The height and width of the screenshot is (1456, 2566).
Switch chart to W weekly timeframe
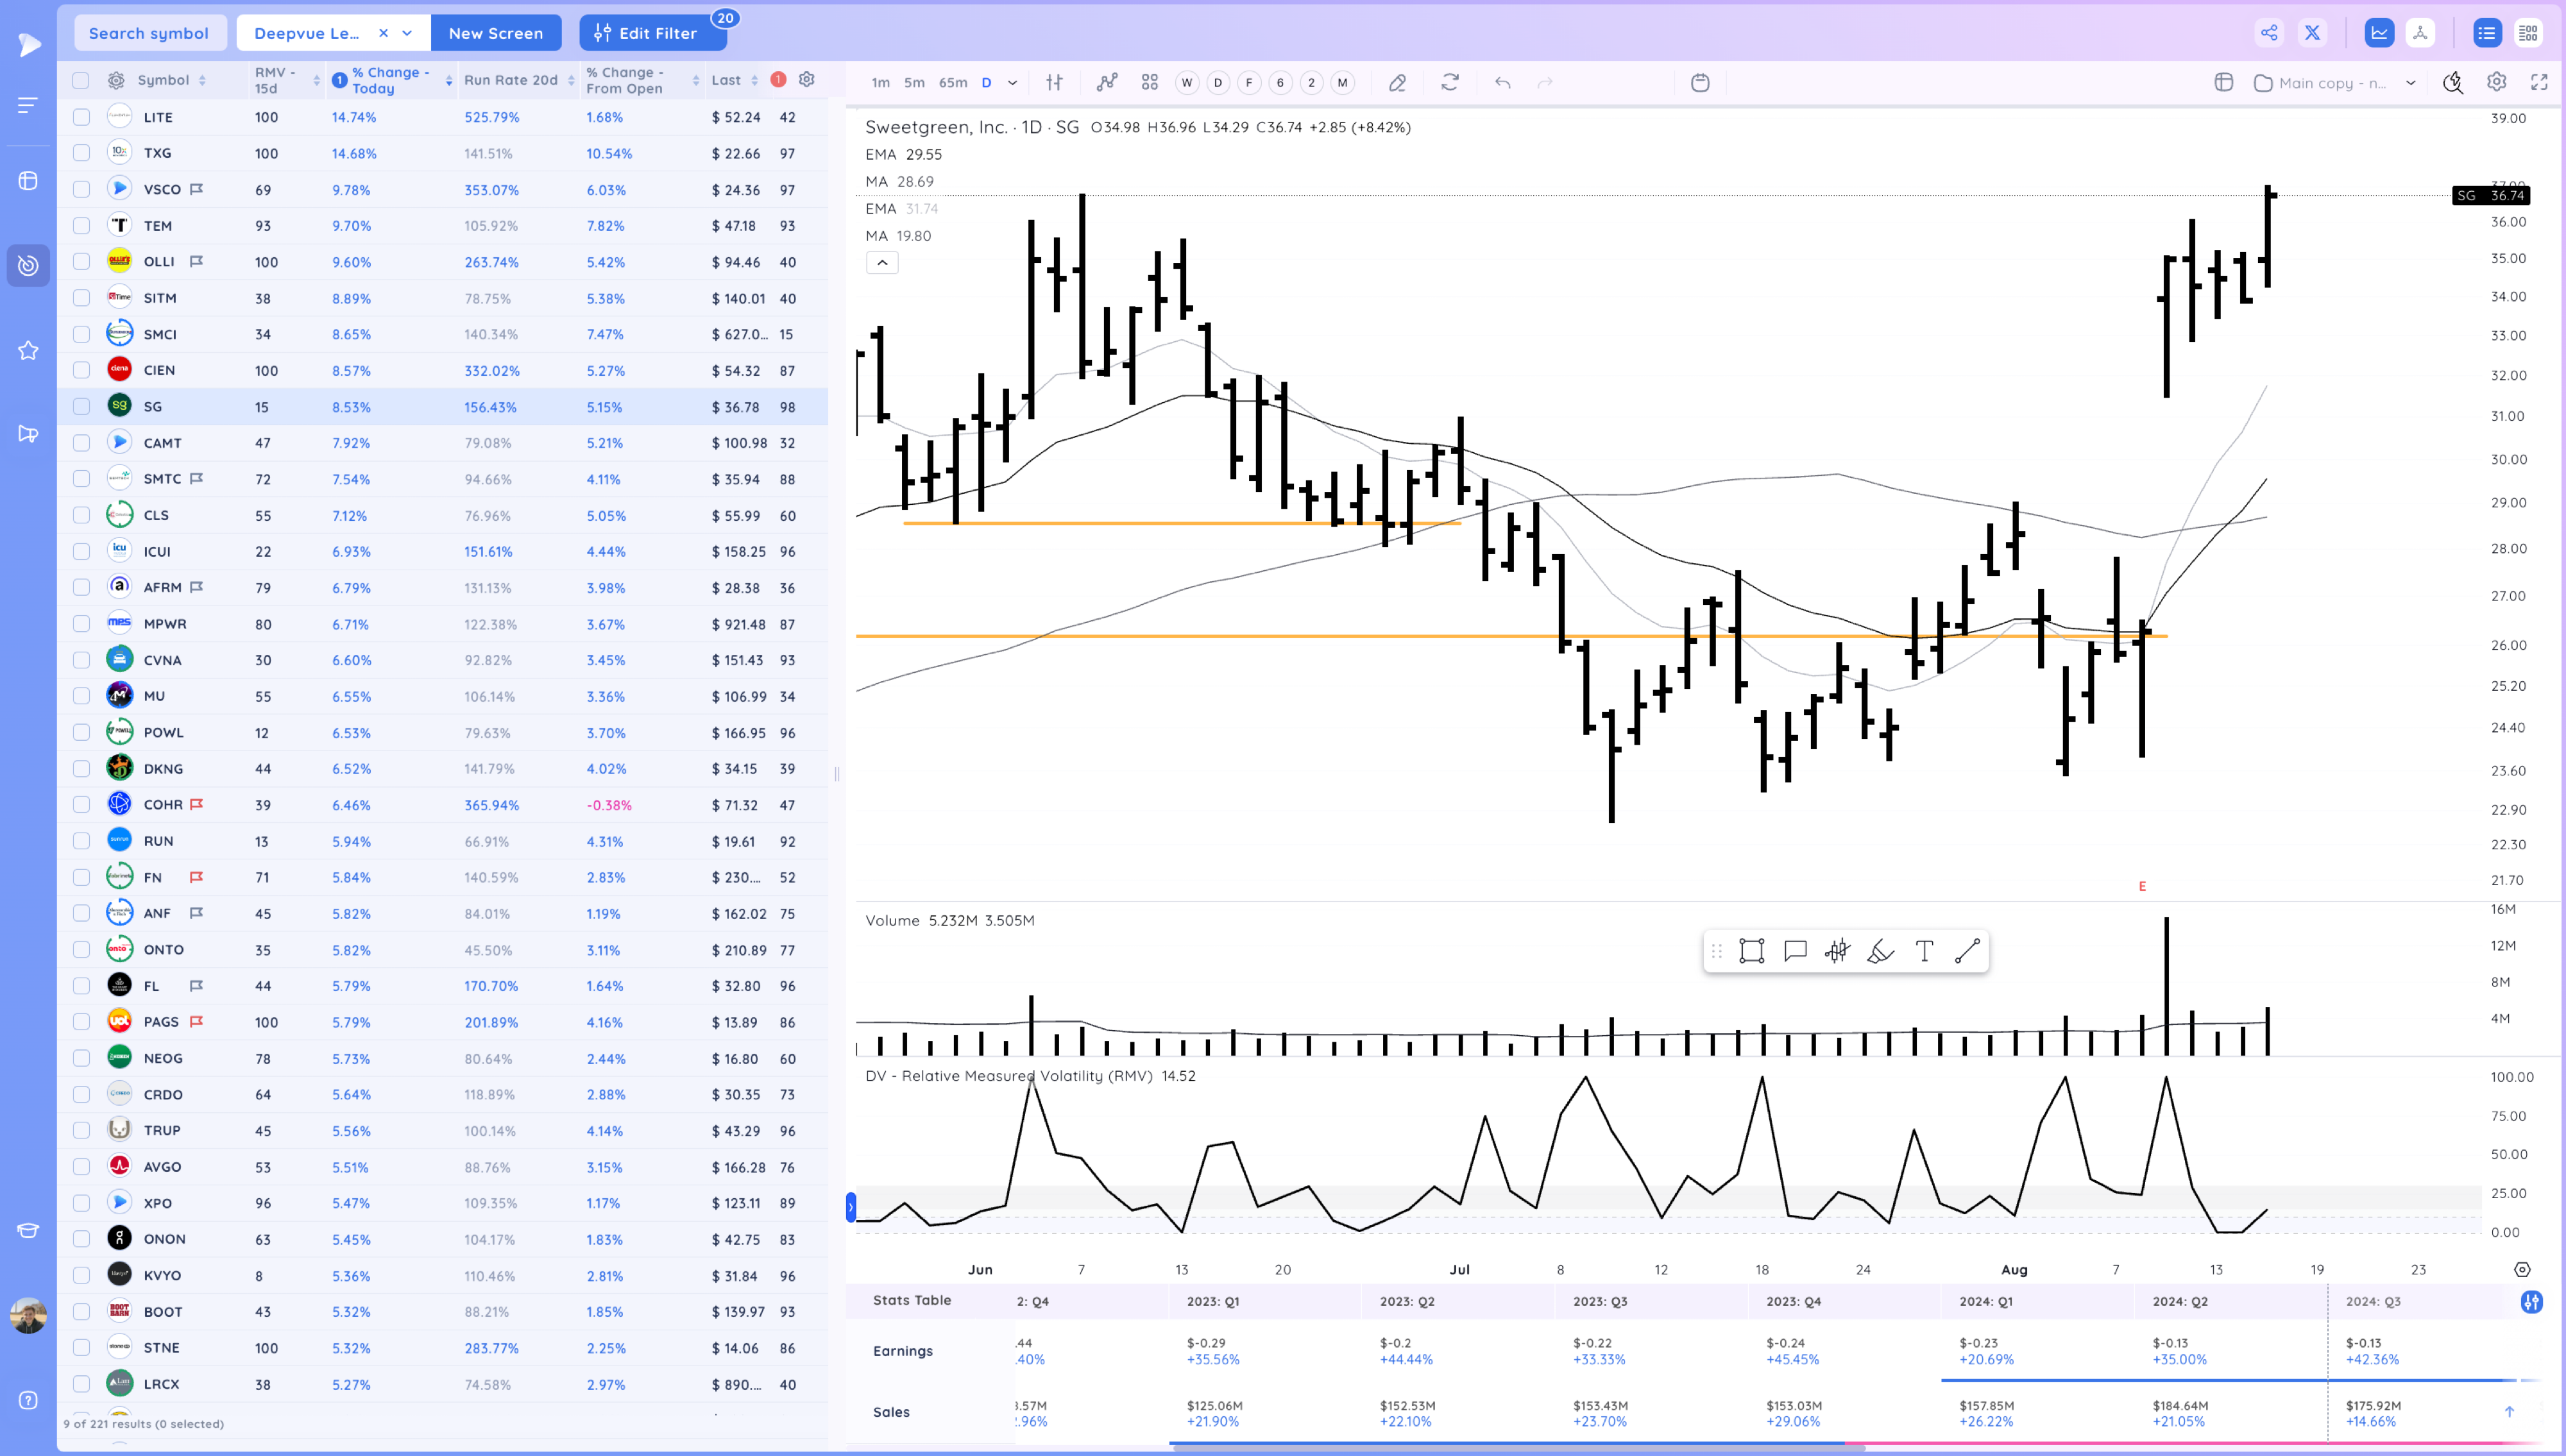pyautogui.click(x=1187, y=83)
